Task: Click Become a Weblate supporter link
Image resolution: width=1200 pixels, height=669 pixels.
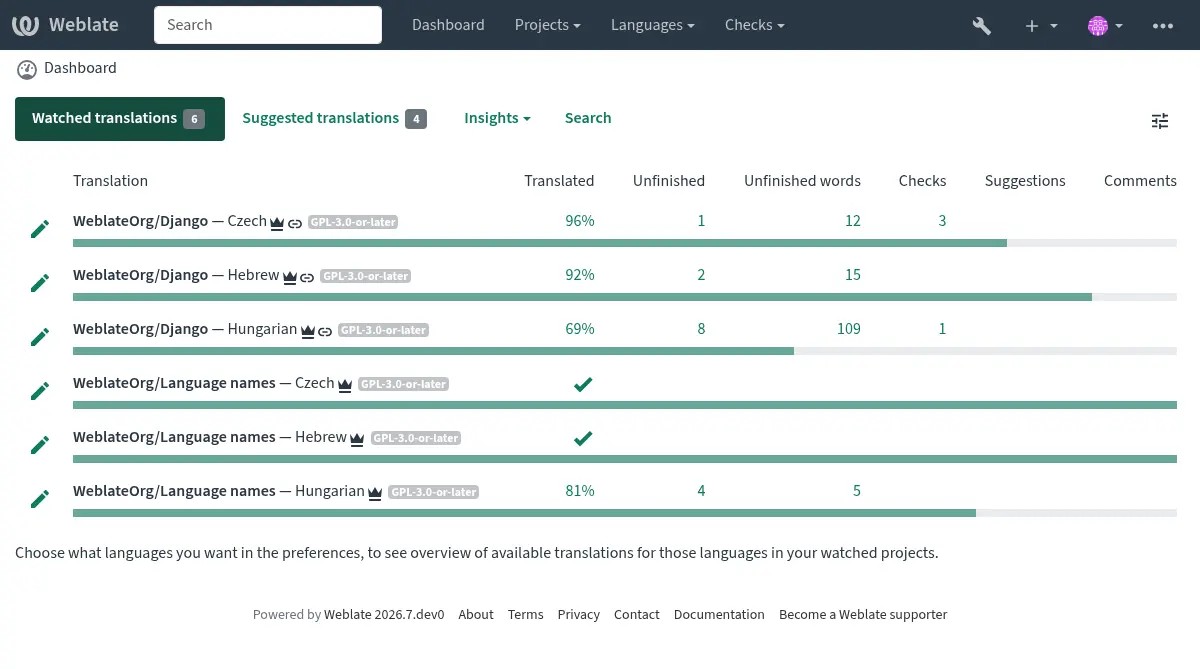Action: click(x=863, y=615)
